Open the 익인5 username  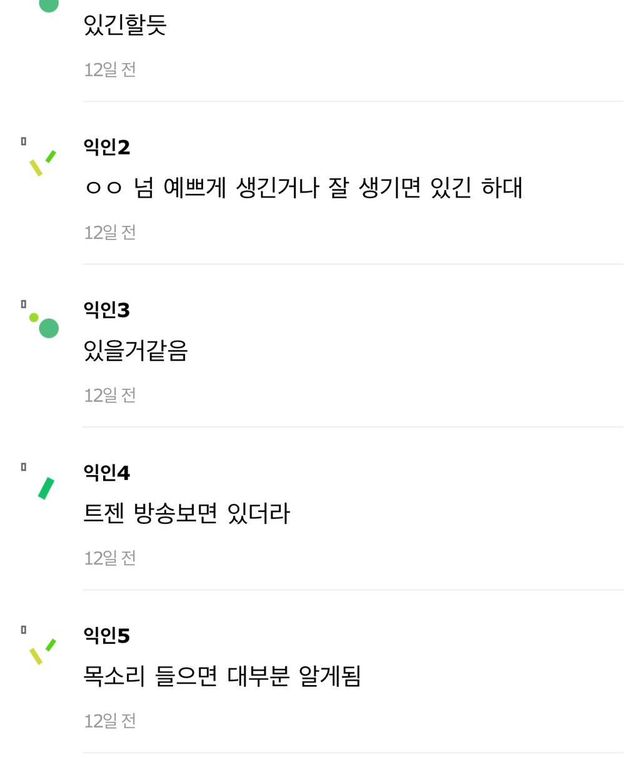click(x=107, y=636)
